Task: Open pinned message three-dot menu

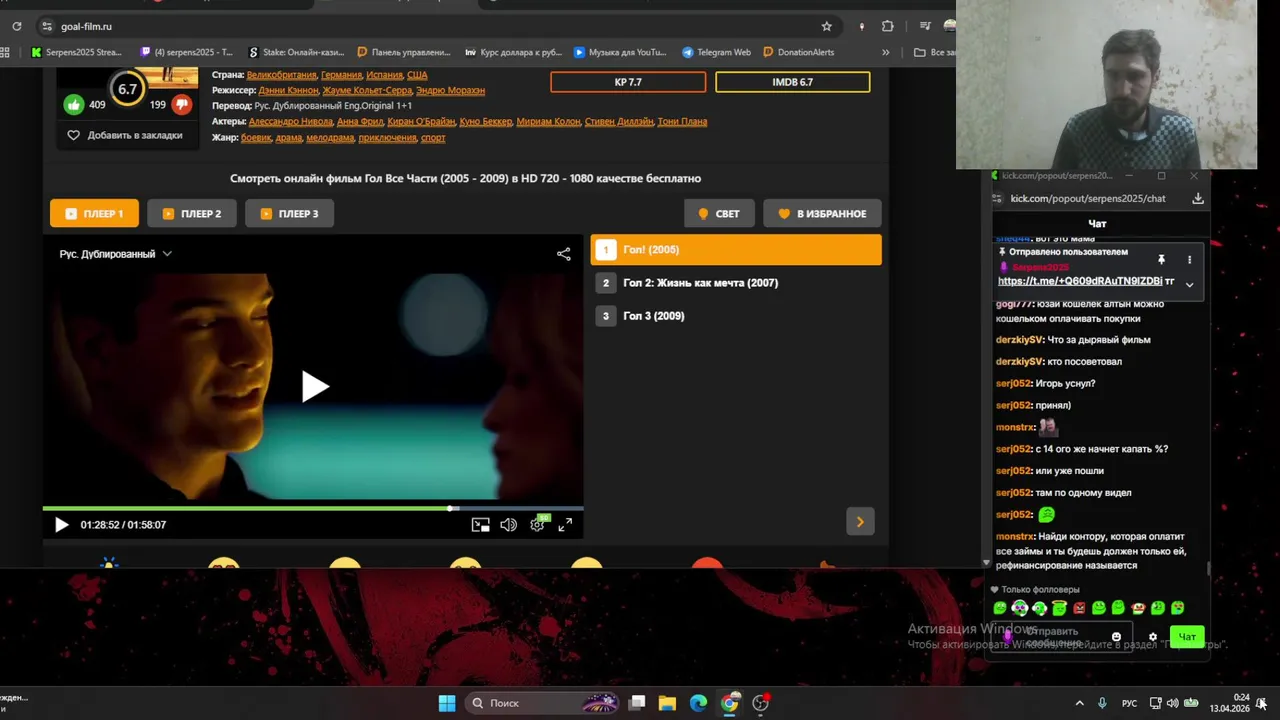Action: pyautogui.click(x=1189, y=260)
